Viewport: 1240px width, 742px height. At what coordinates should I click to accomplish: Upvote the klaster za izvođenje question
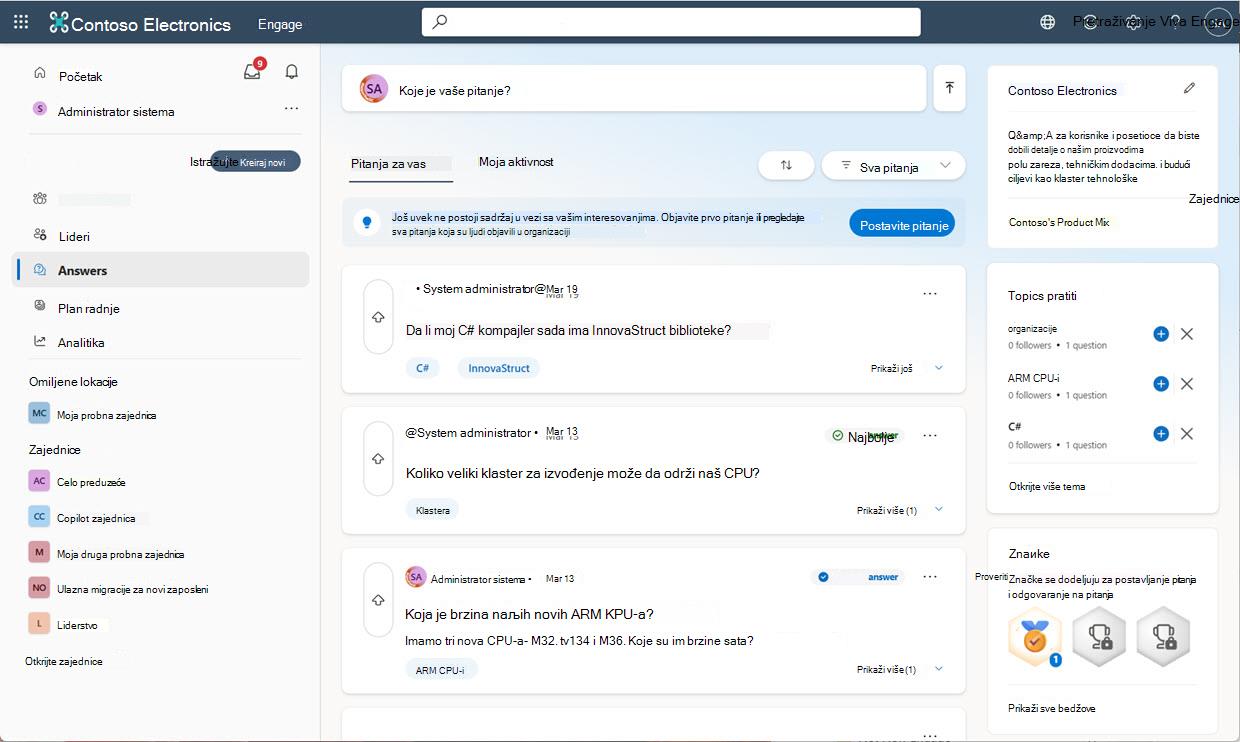click(378, 458)
